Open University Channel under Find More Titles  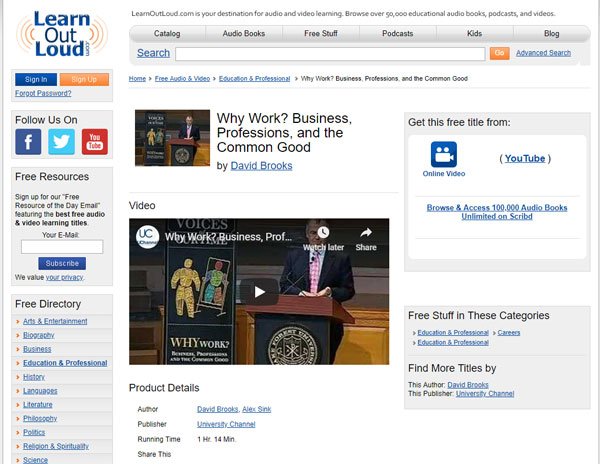(x=485, y=394)
